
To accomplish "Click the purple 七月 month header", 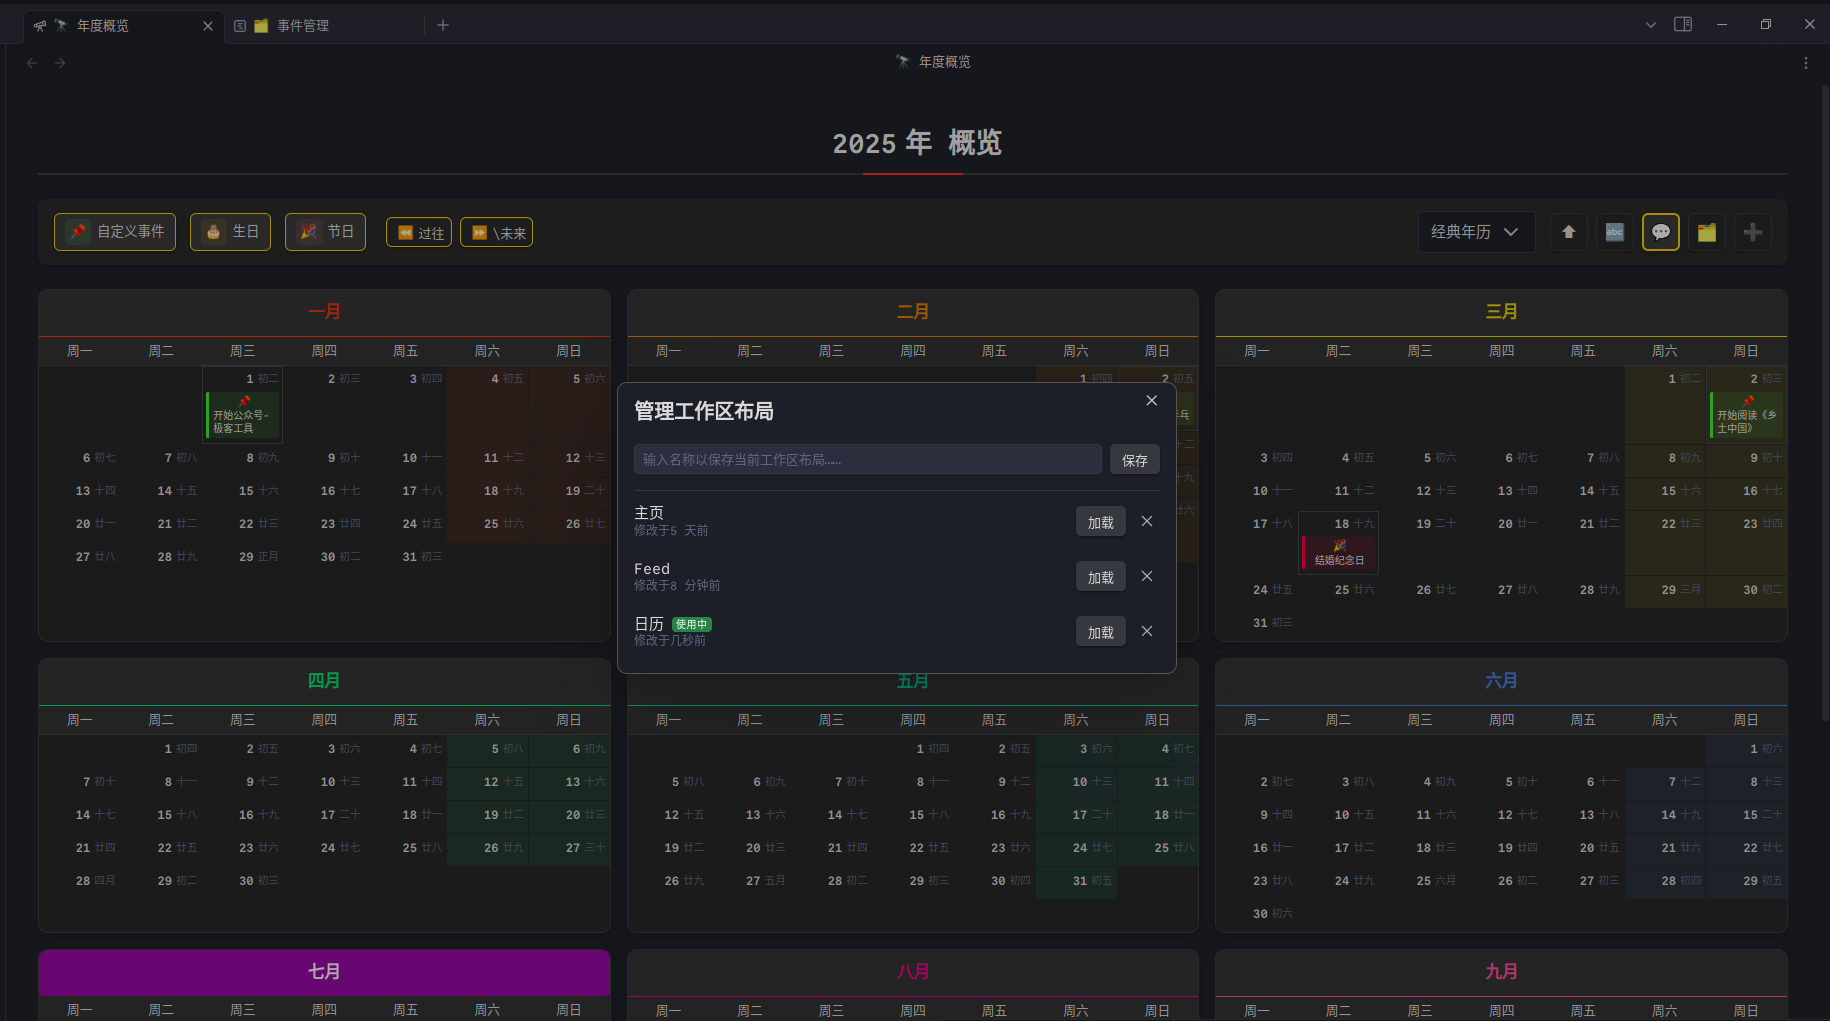I will [x=324, y=971].
